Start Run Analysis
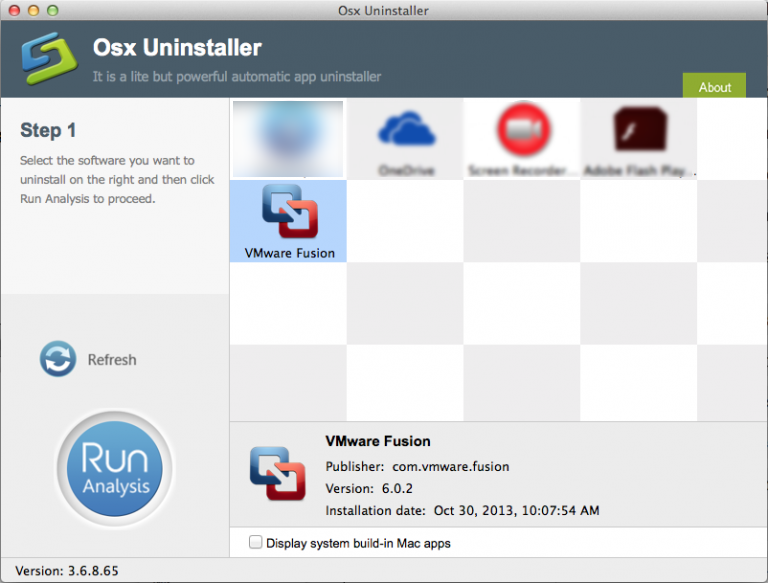 (115, 468)
